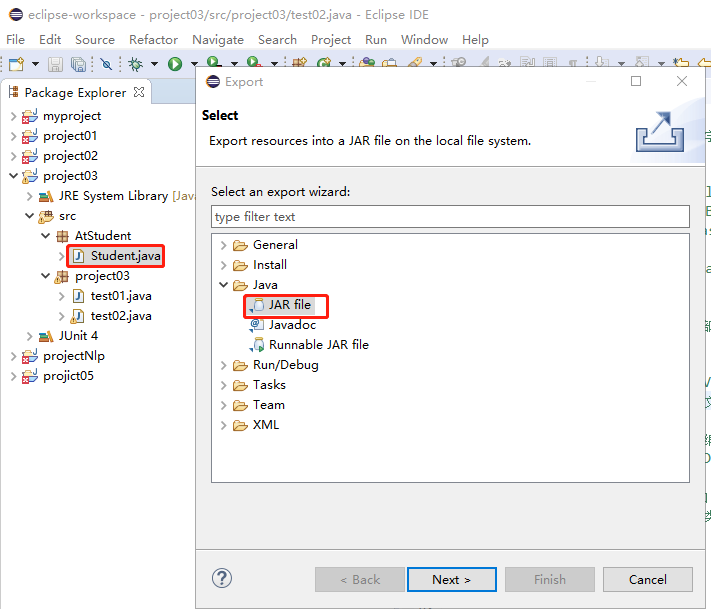Click the Save All toolbar icon
711x609 pixels.
coord(78,64)
